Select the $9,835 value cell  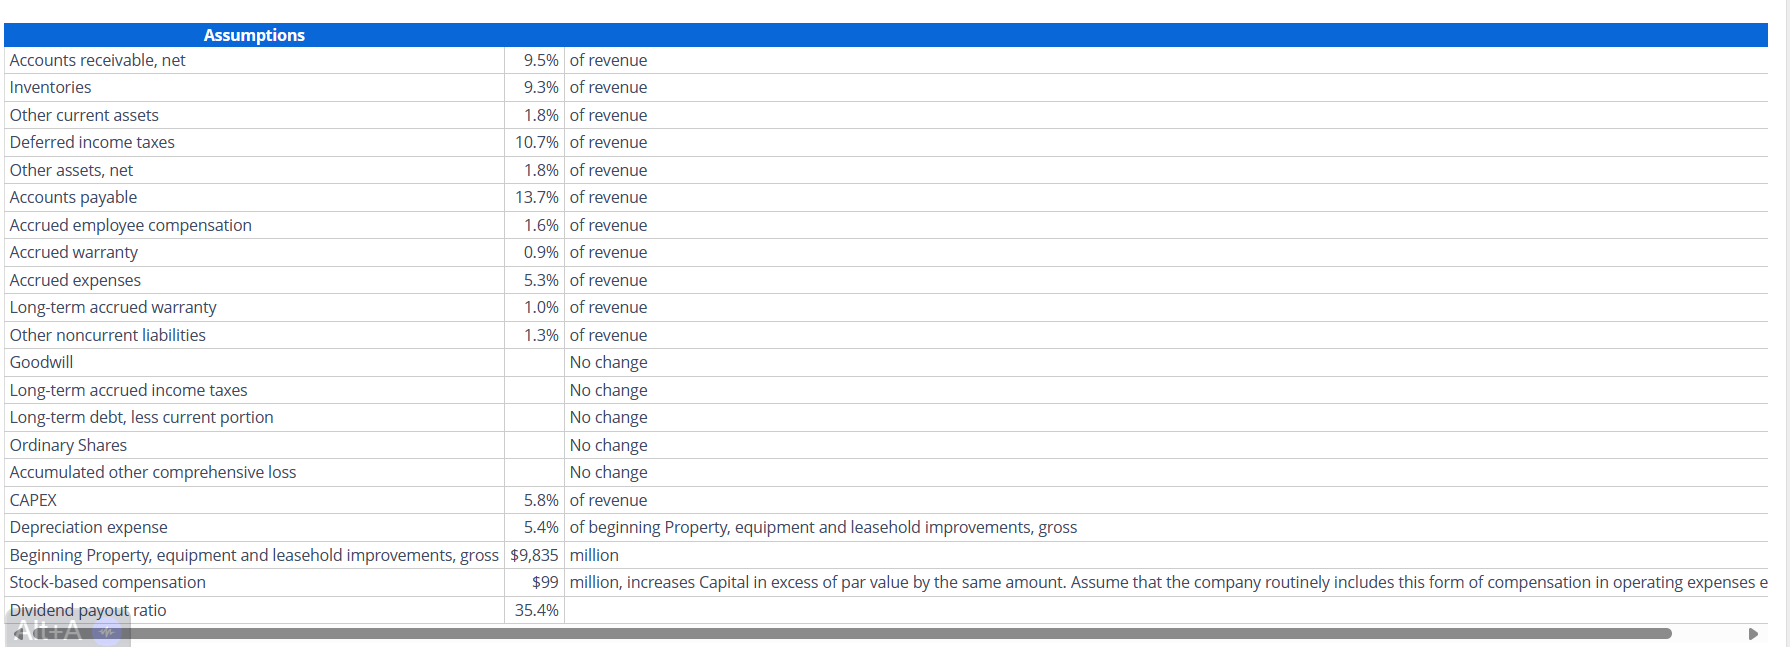(x=534, y=555)
